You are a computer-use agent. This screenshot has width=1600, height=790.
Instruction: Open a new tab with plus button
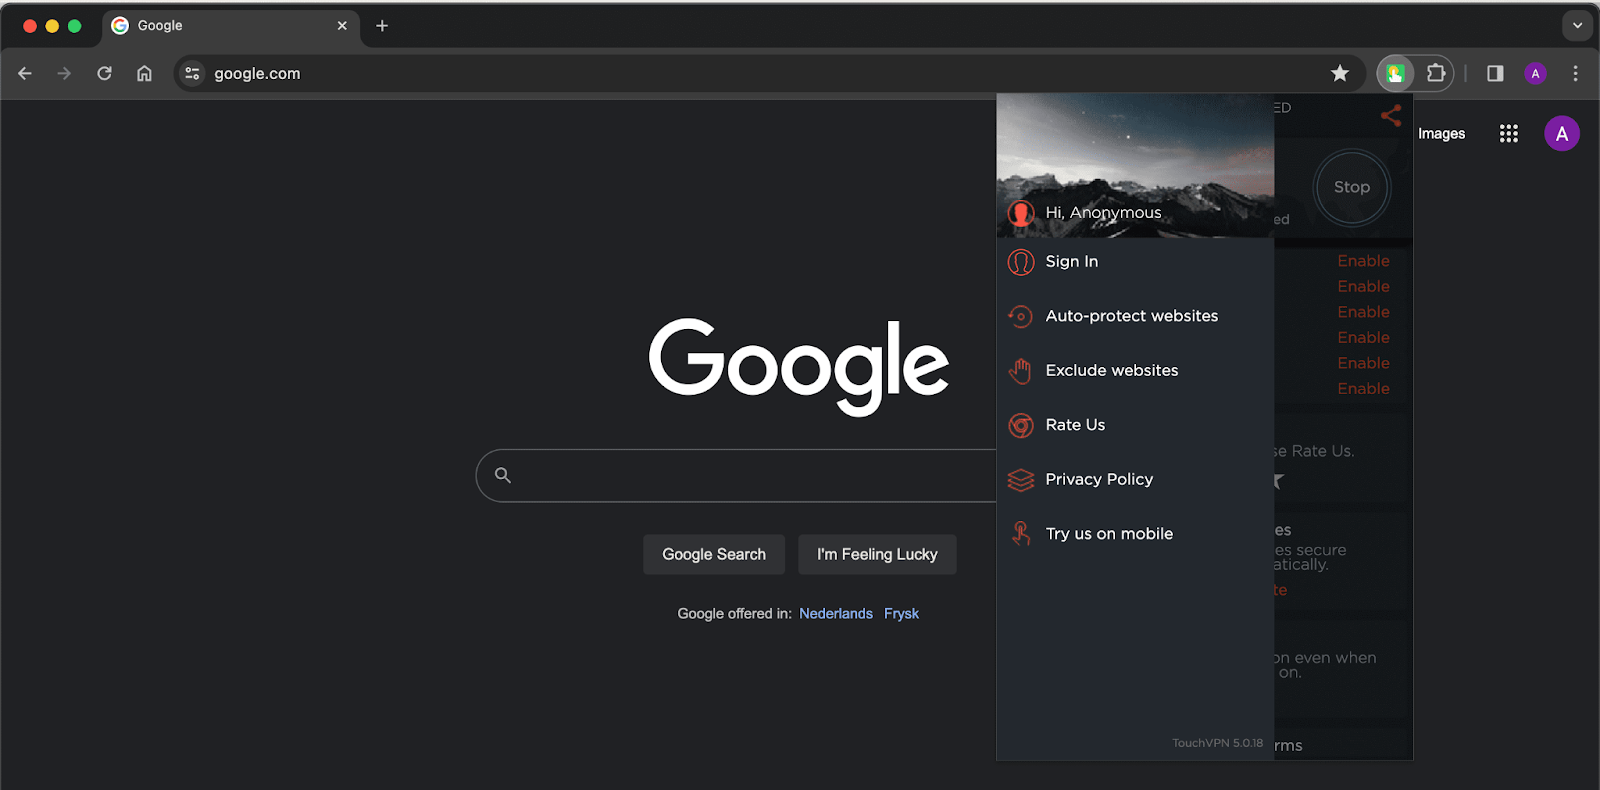click(x=382, y=26)
